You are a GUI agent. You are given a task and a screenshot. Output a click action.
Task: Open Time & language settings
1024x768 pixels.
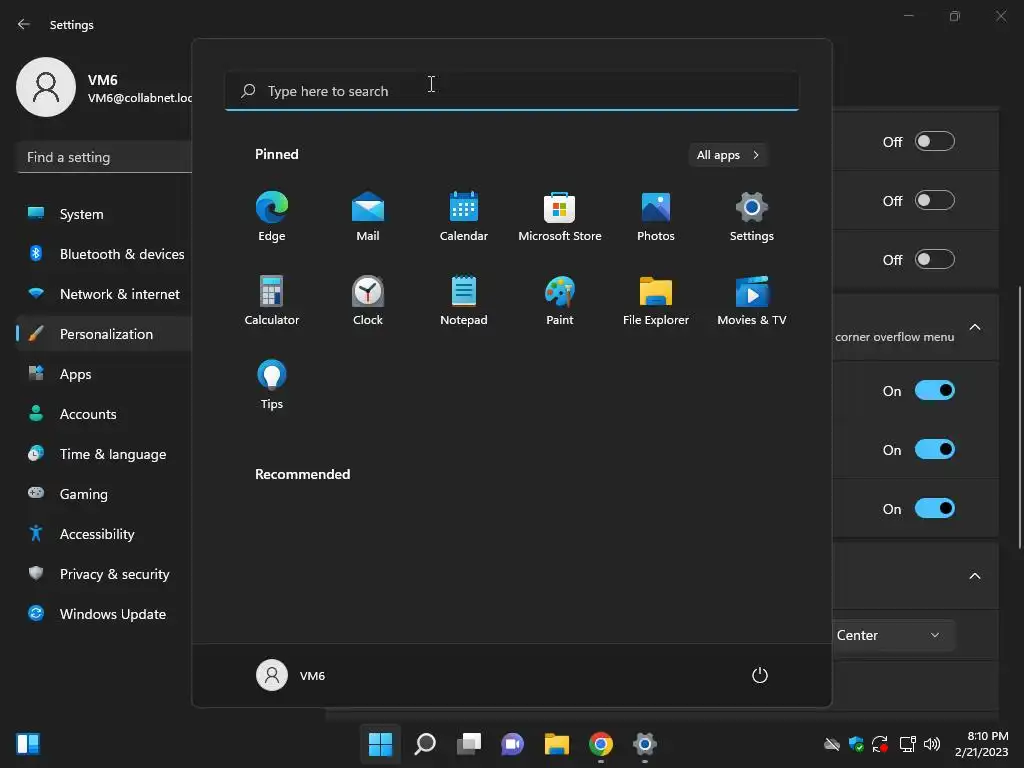[104, 454]
